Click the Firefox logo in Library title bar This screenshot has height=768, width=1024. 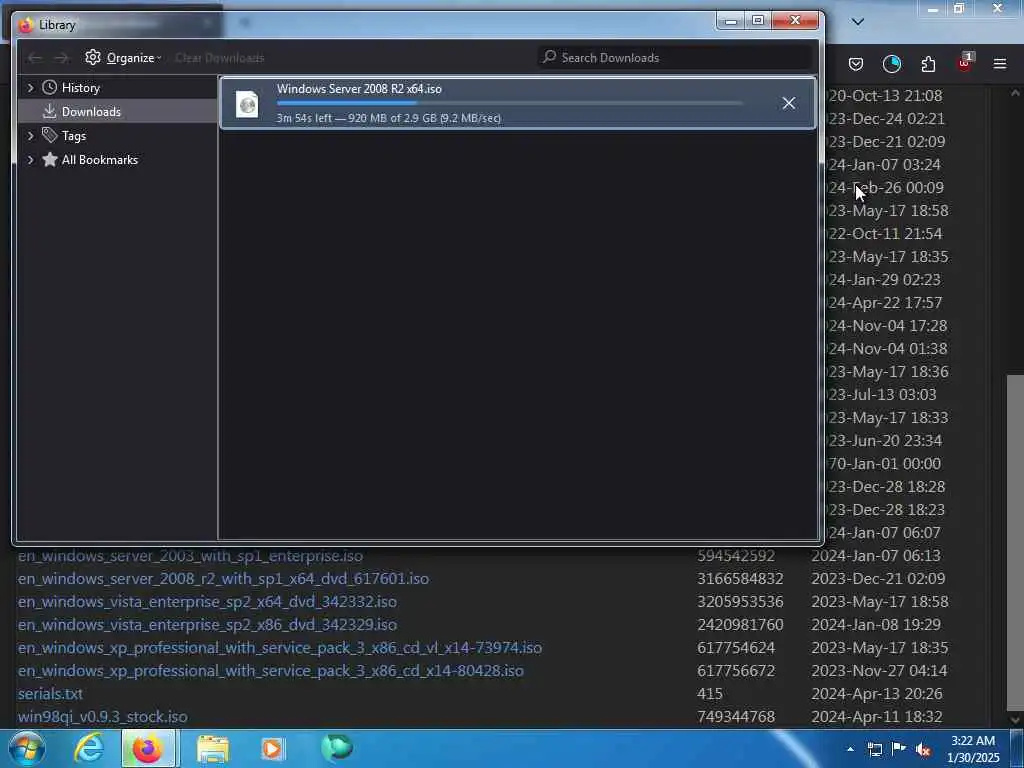[25, 25]
